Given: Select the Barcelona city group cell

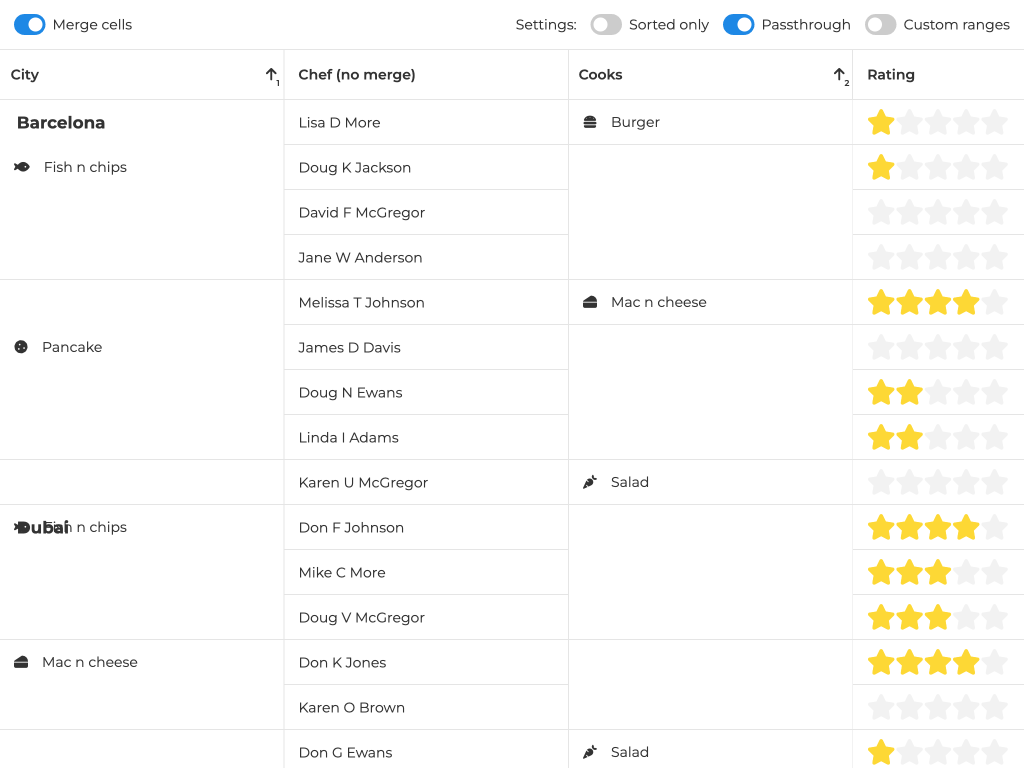Looking at the screenshot, I should tap(61, 123).
